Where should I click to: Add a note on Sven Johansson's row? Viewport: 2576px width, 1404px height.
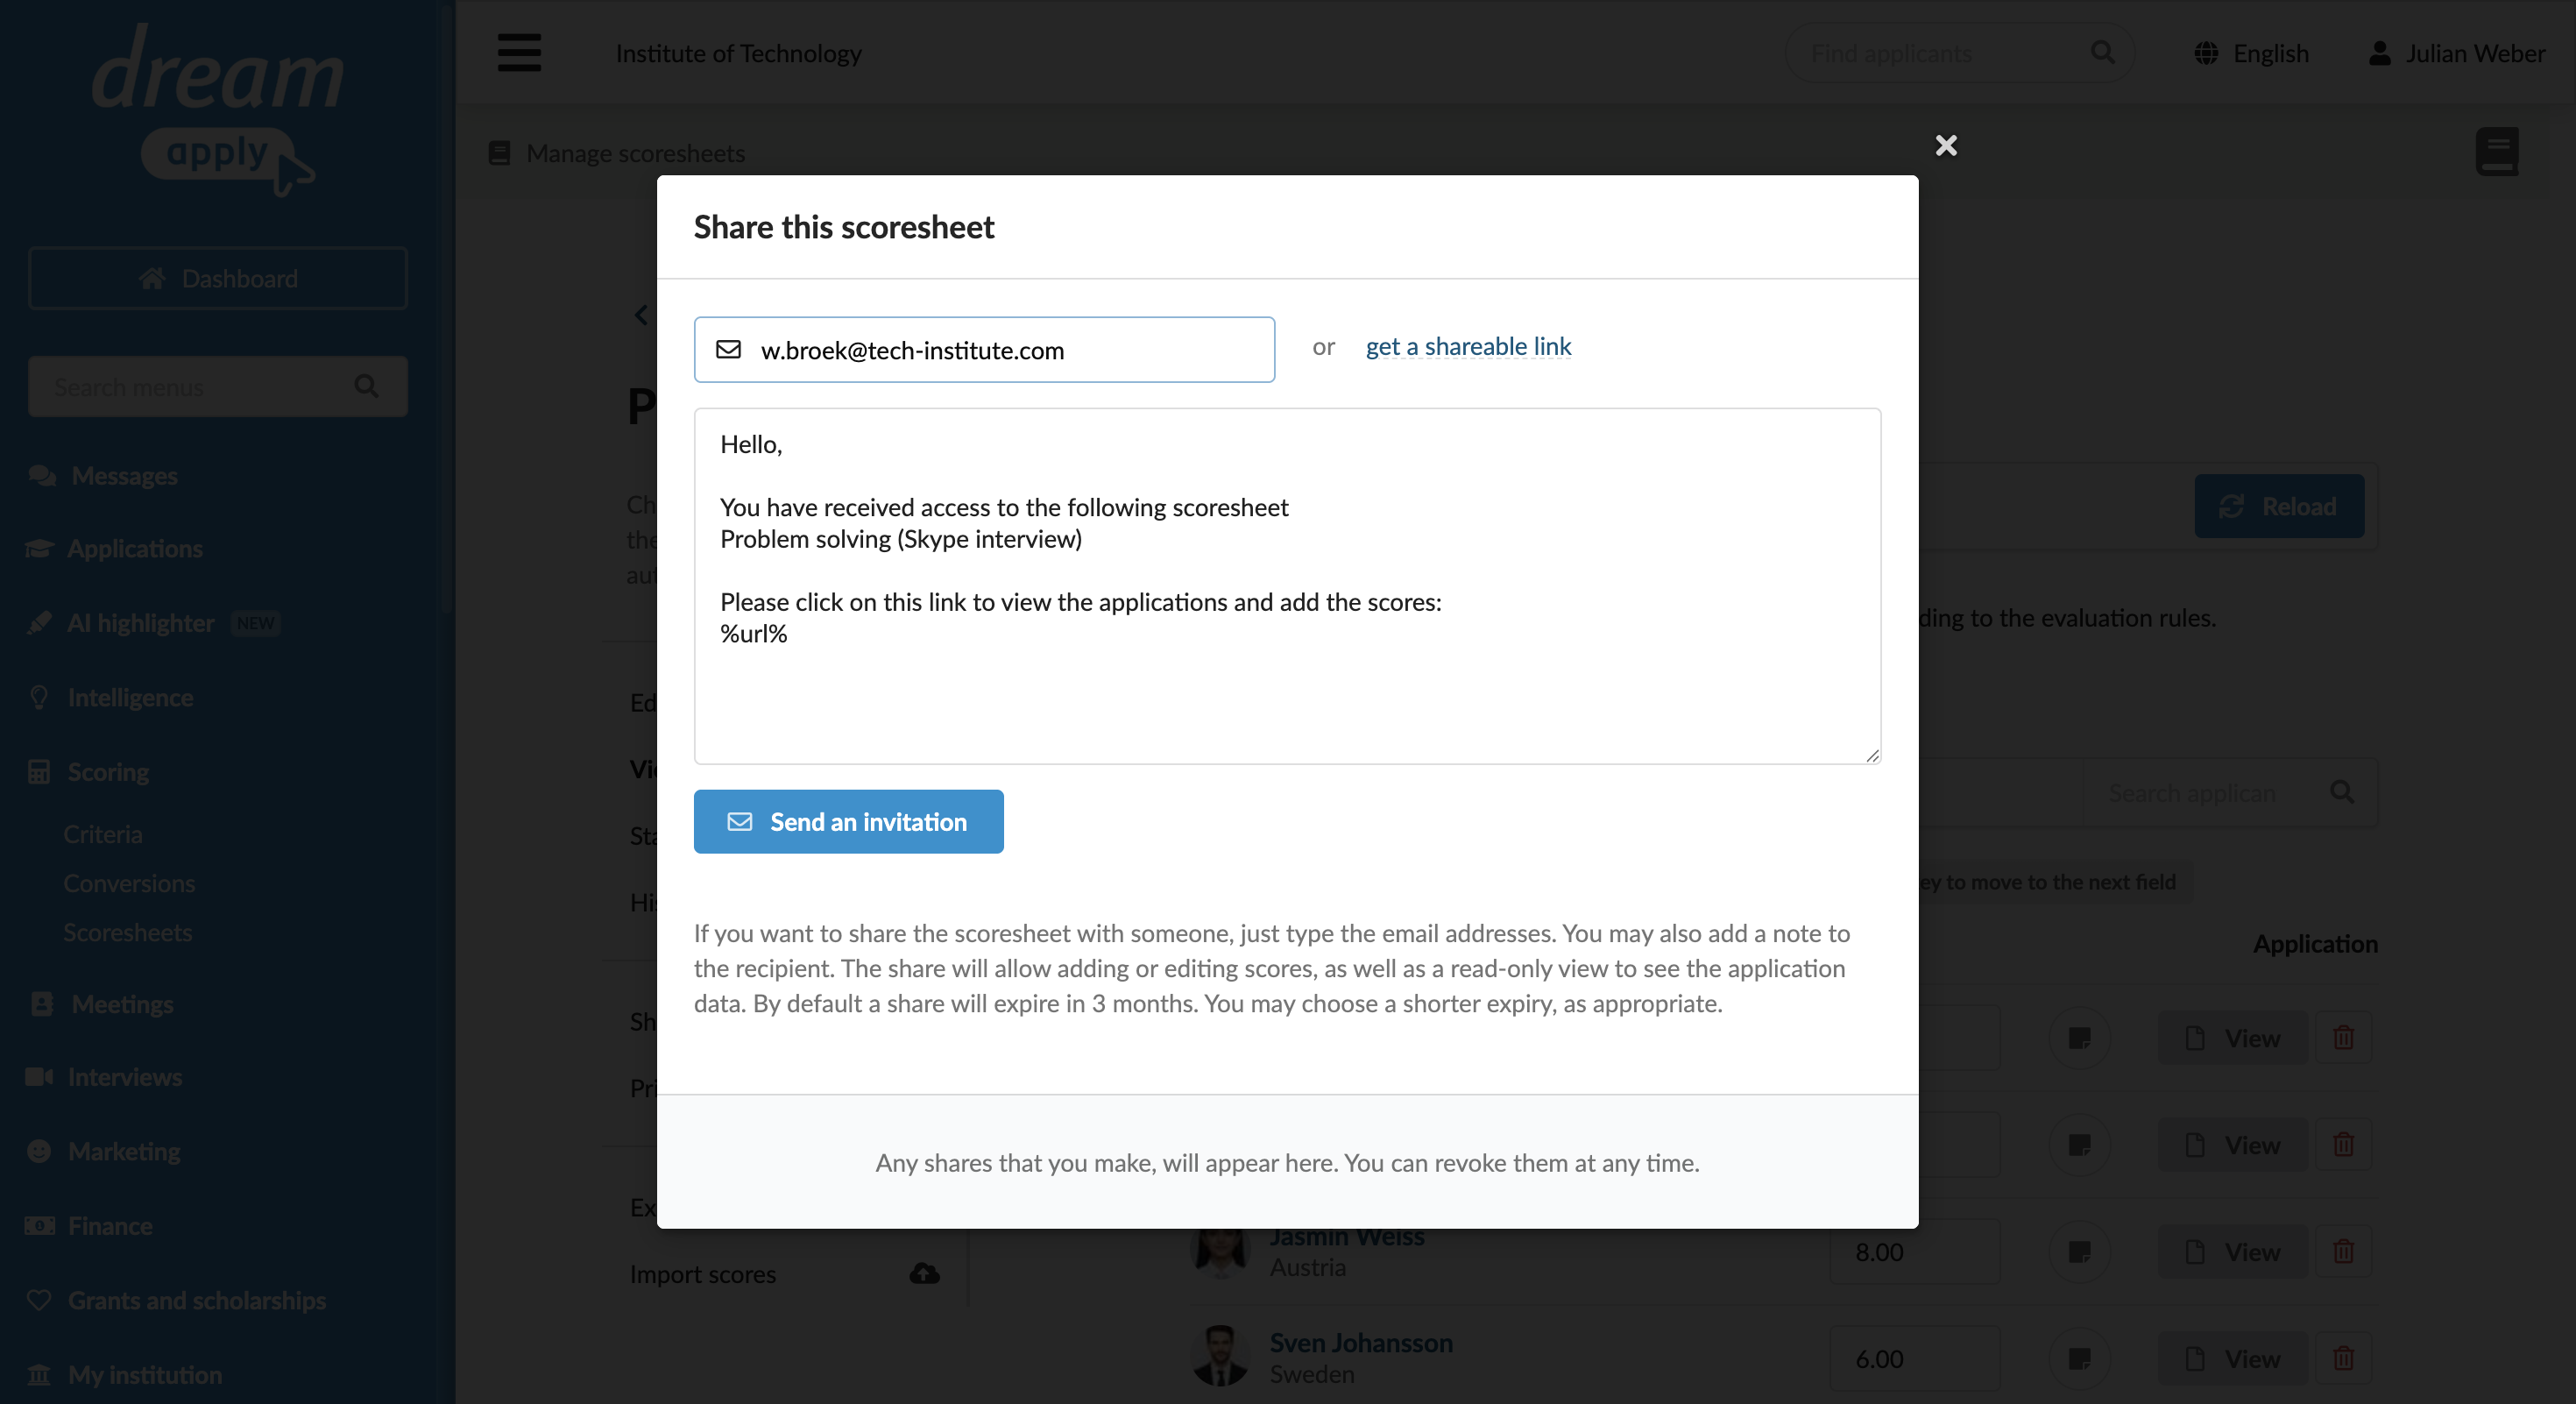pos(2080,1359)
